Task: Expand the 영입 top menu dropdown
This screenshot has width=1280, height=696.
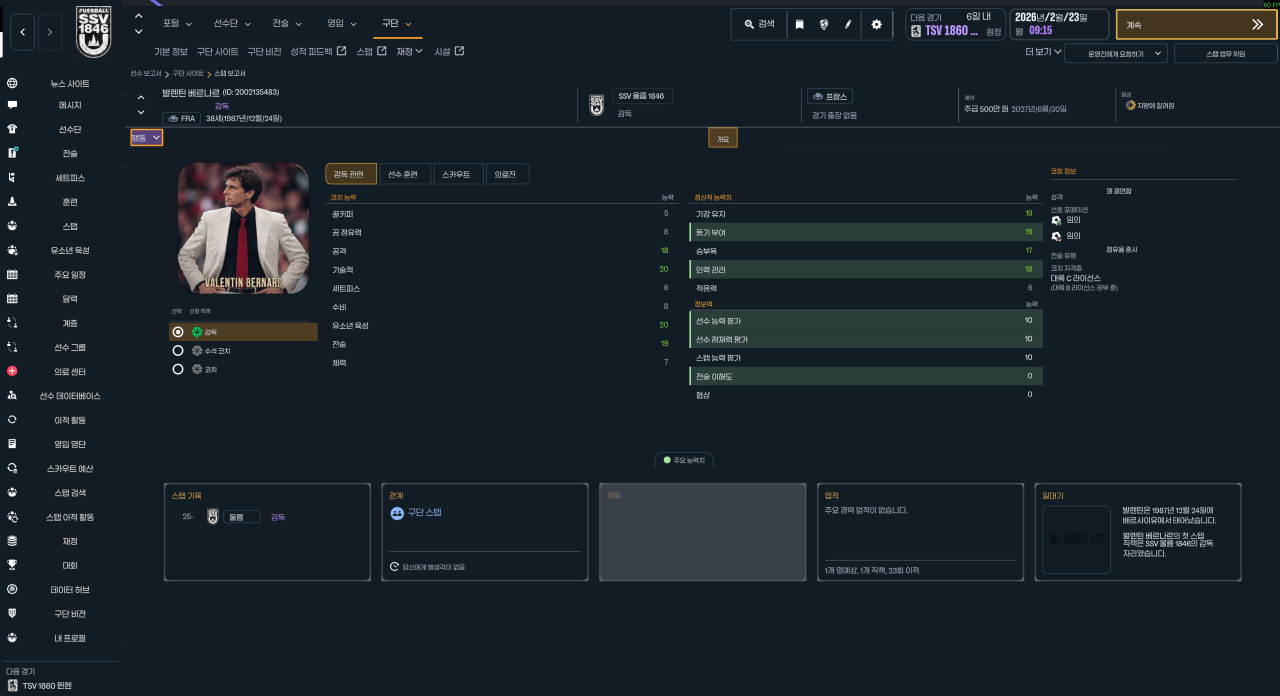Action: pyautogui.click(x=342, y=23)
